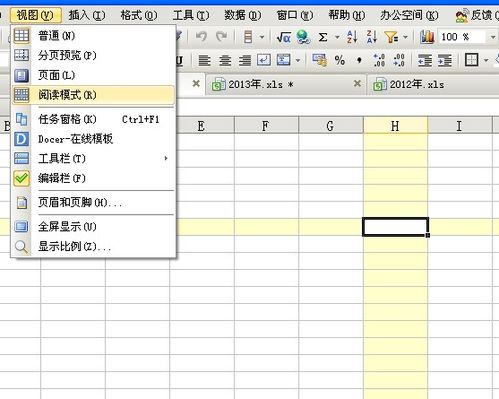This screenshot has width=499, height=399.
Task: Sort ascending A to Z
Action: click(x=352, y=37)
